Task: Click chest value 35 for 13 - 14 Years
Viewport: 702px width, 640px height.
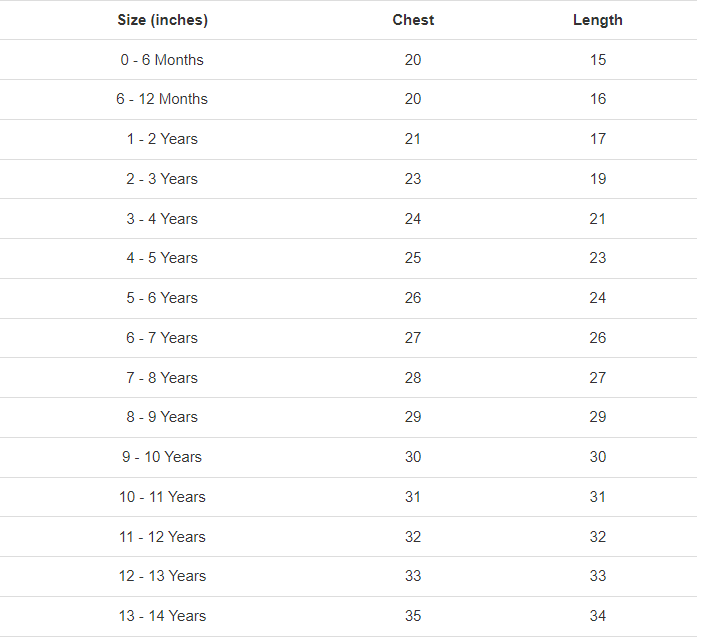Action: click(x=413, y=616)
